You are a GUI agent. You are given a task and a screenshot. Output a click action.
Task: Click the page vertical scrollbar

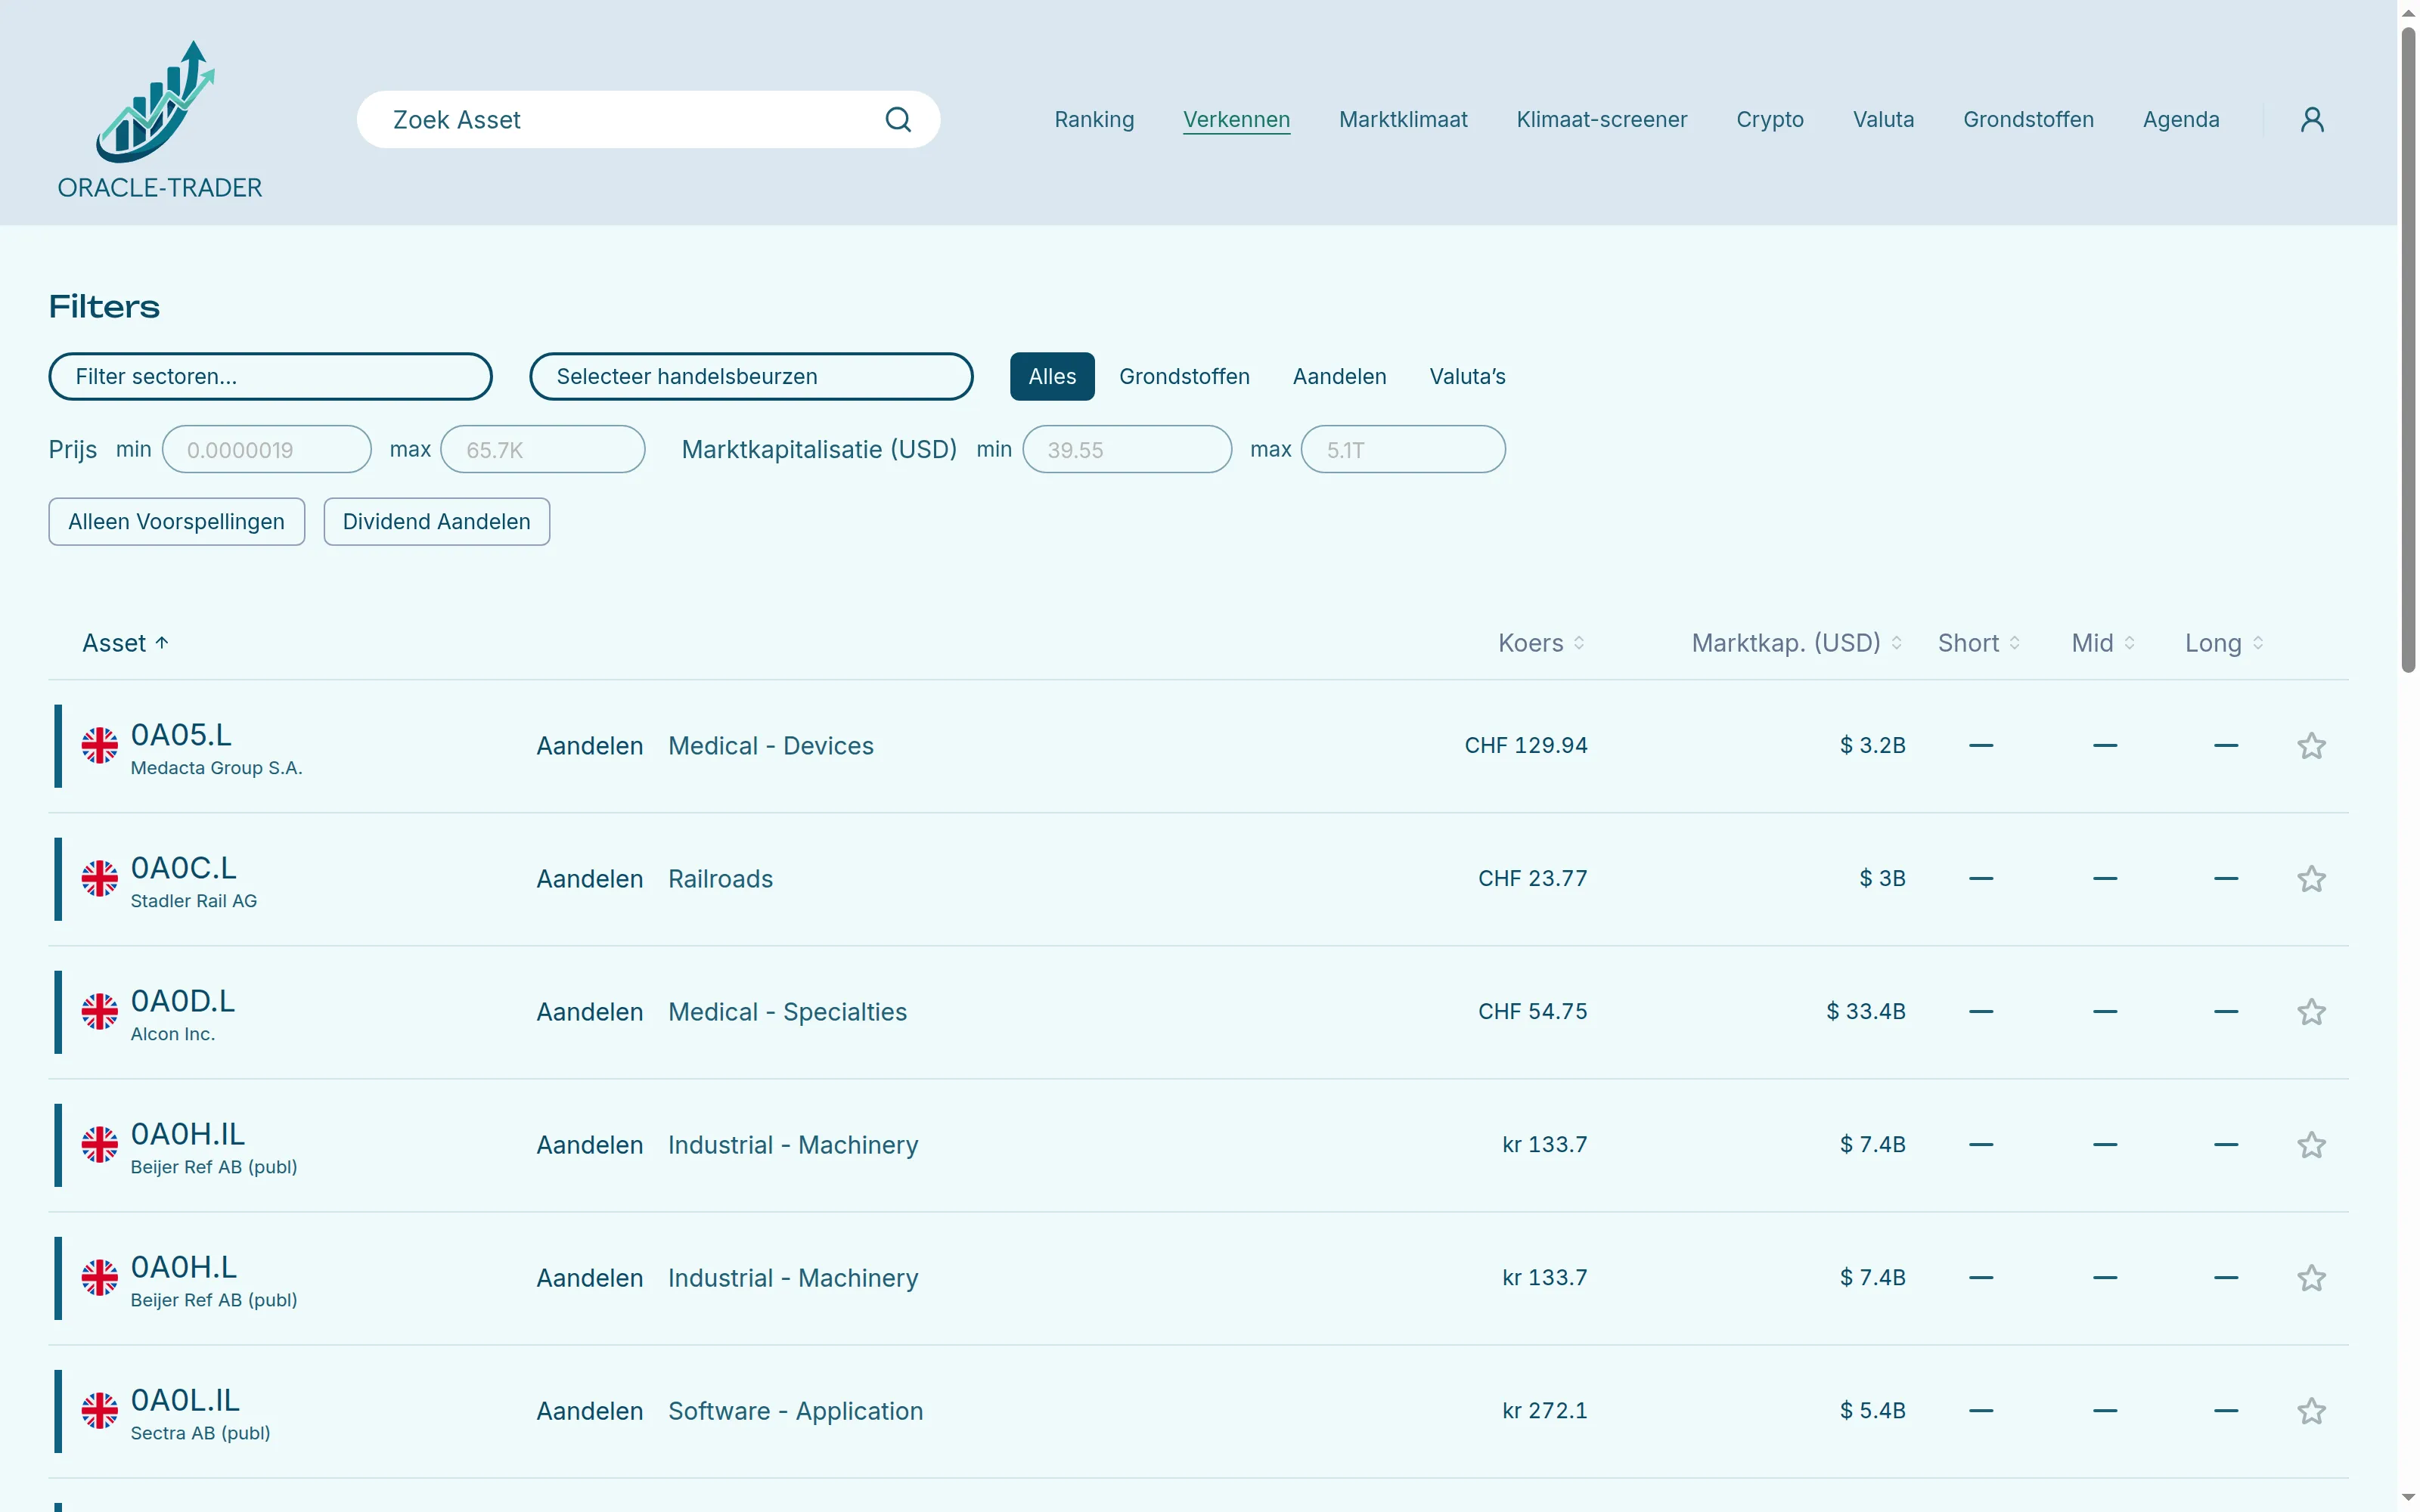[2408, 350]
